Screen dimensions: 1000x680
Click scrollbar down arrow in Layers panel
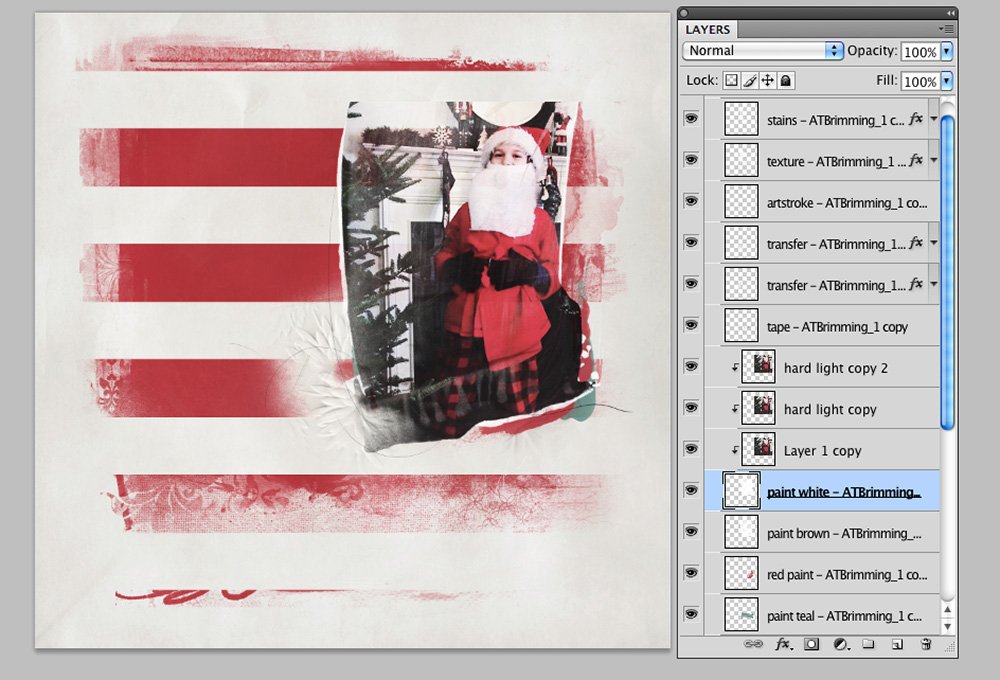tap(948, 626)
